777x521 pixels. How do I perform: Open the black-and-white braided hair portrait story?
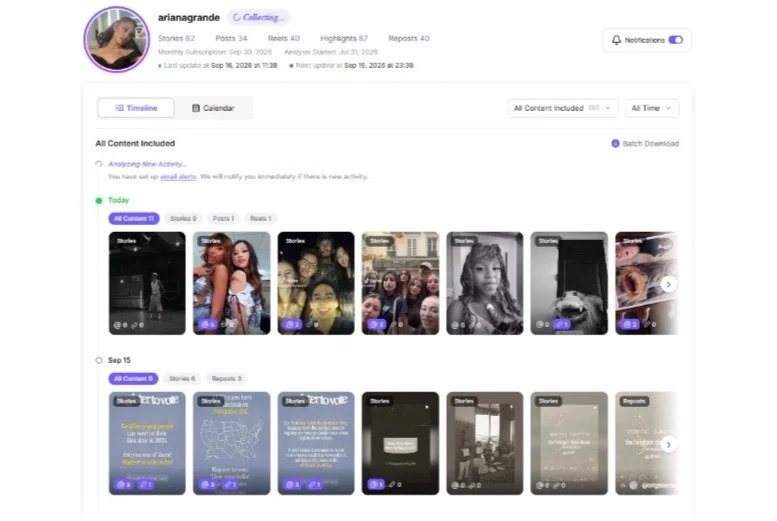coord(485,283)
